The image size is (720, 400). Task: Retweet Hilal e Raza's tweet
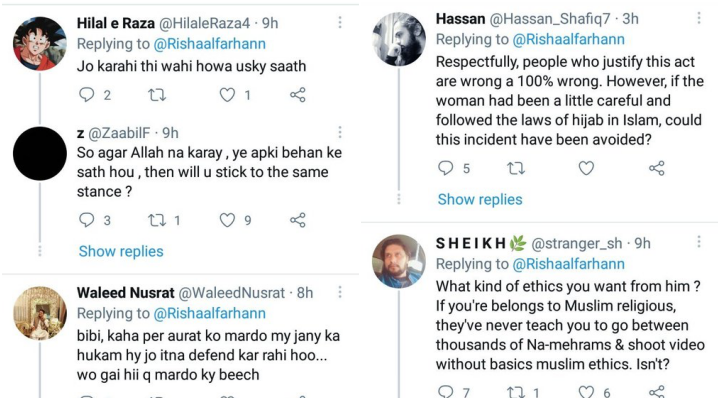click(155, 96)
